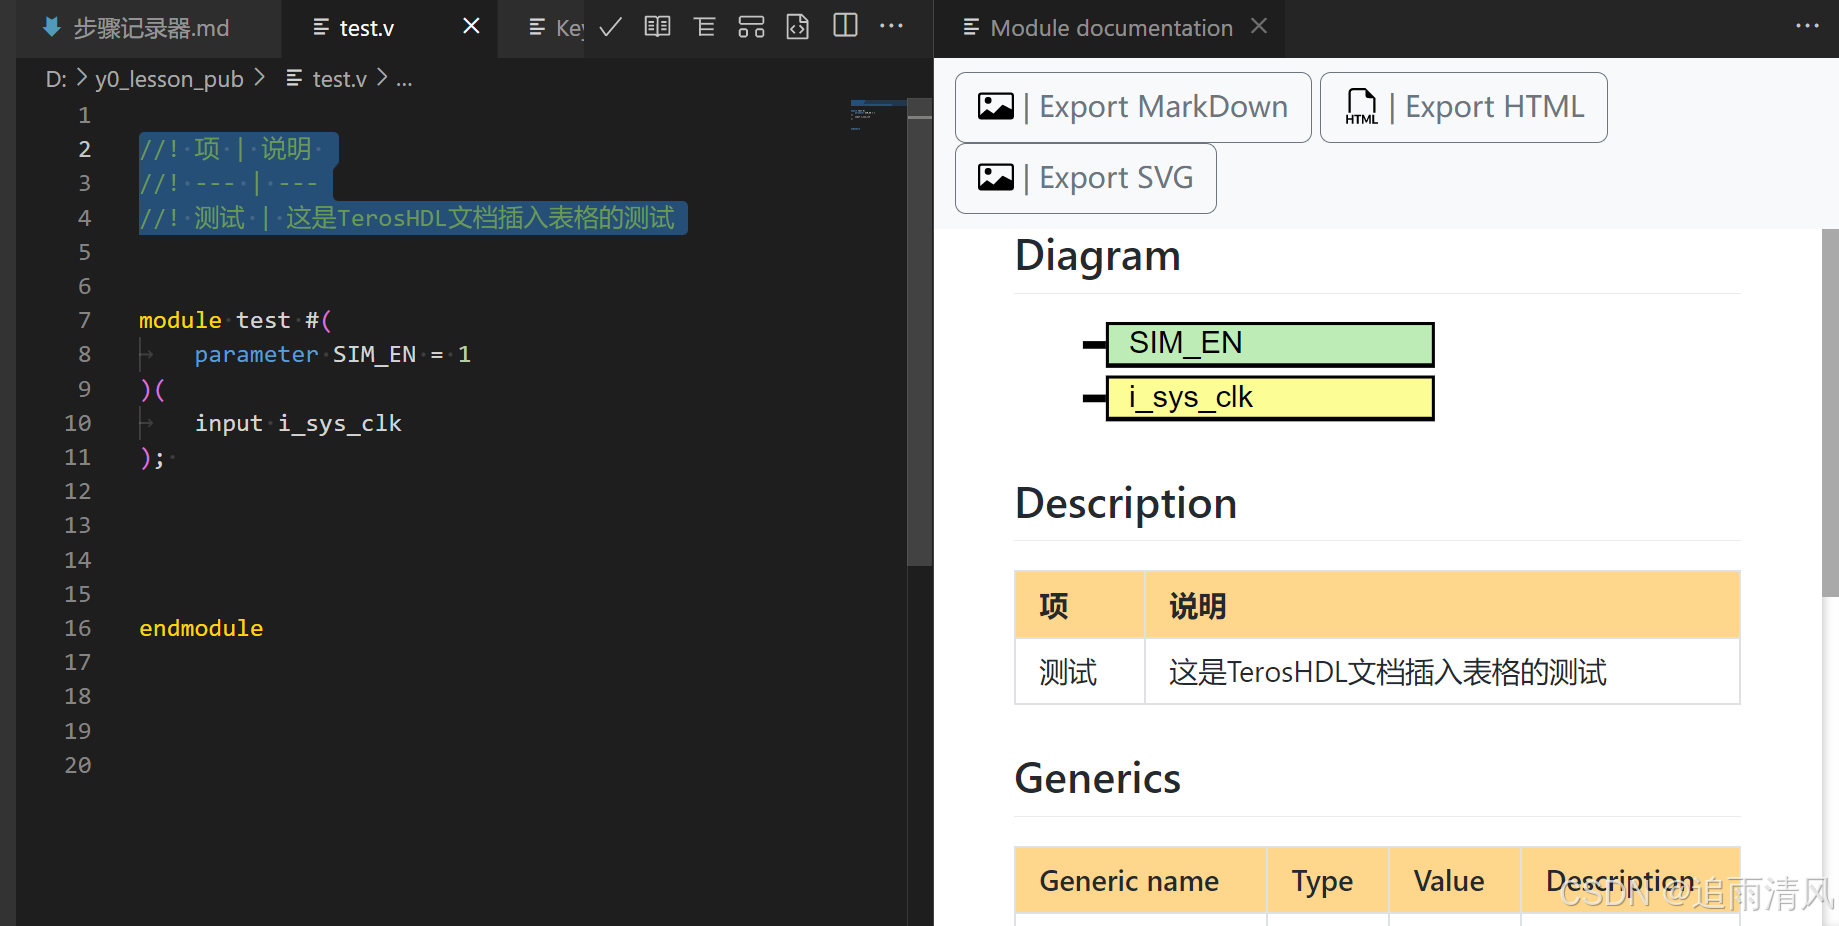Click the i_sys_clk yellow diagram block
Screen dimensions: 1839x926
tap(1270, 397)
